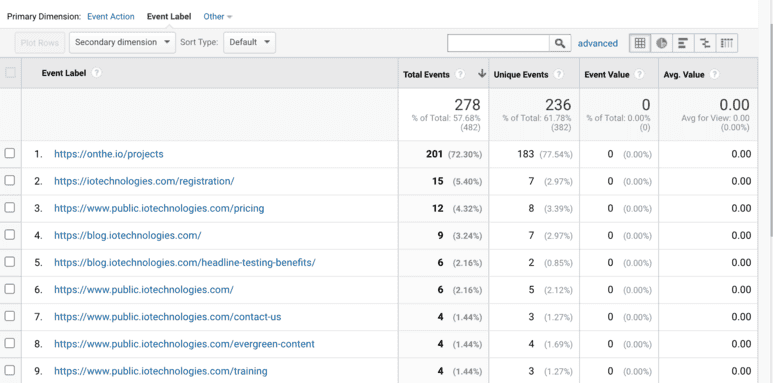Check the box for the pricing row
773x383 pixels.
tap(10, 208)
